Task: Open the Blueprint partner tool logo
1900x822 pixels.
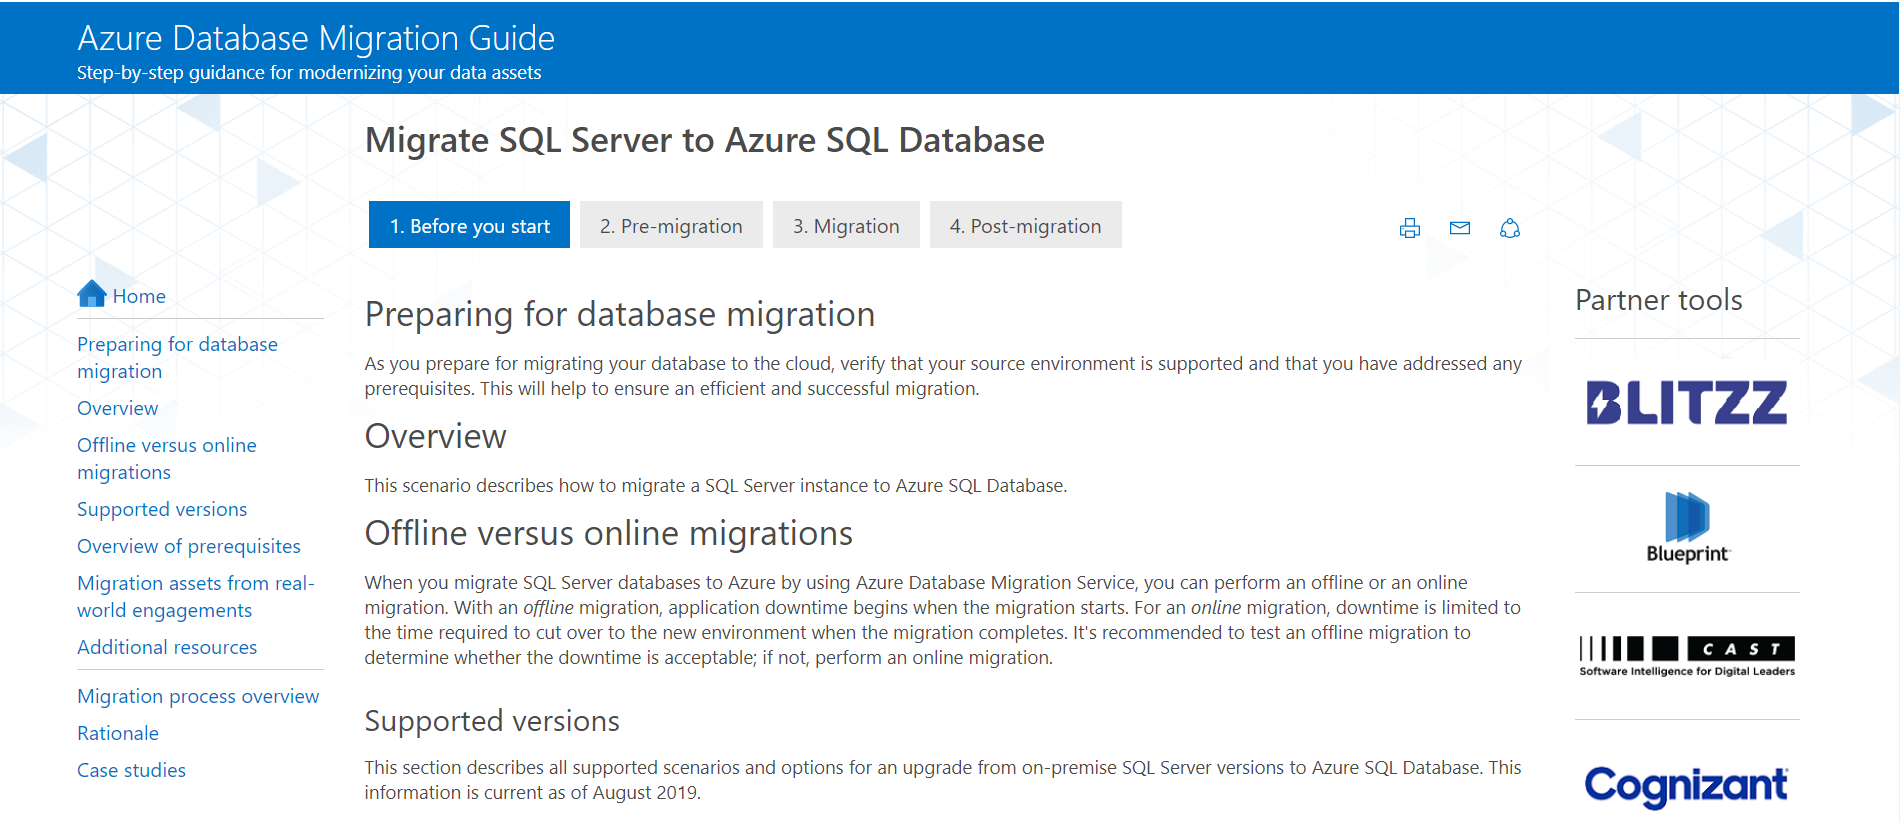Action: [x=1686, y=528]
